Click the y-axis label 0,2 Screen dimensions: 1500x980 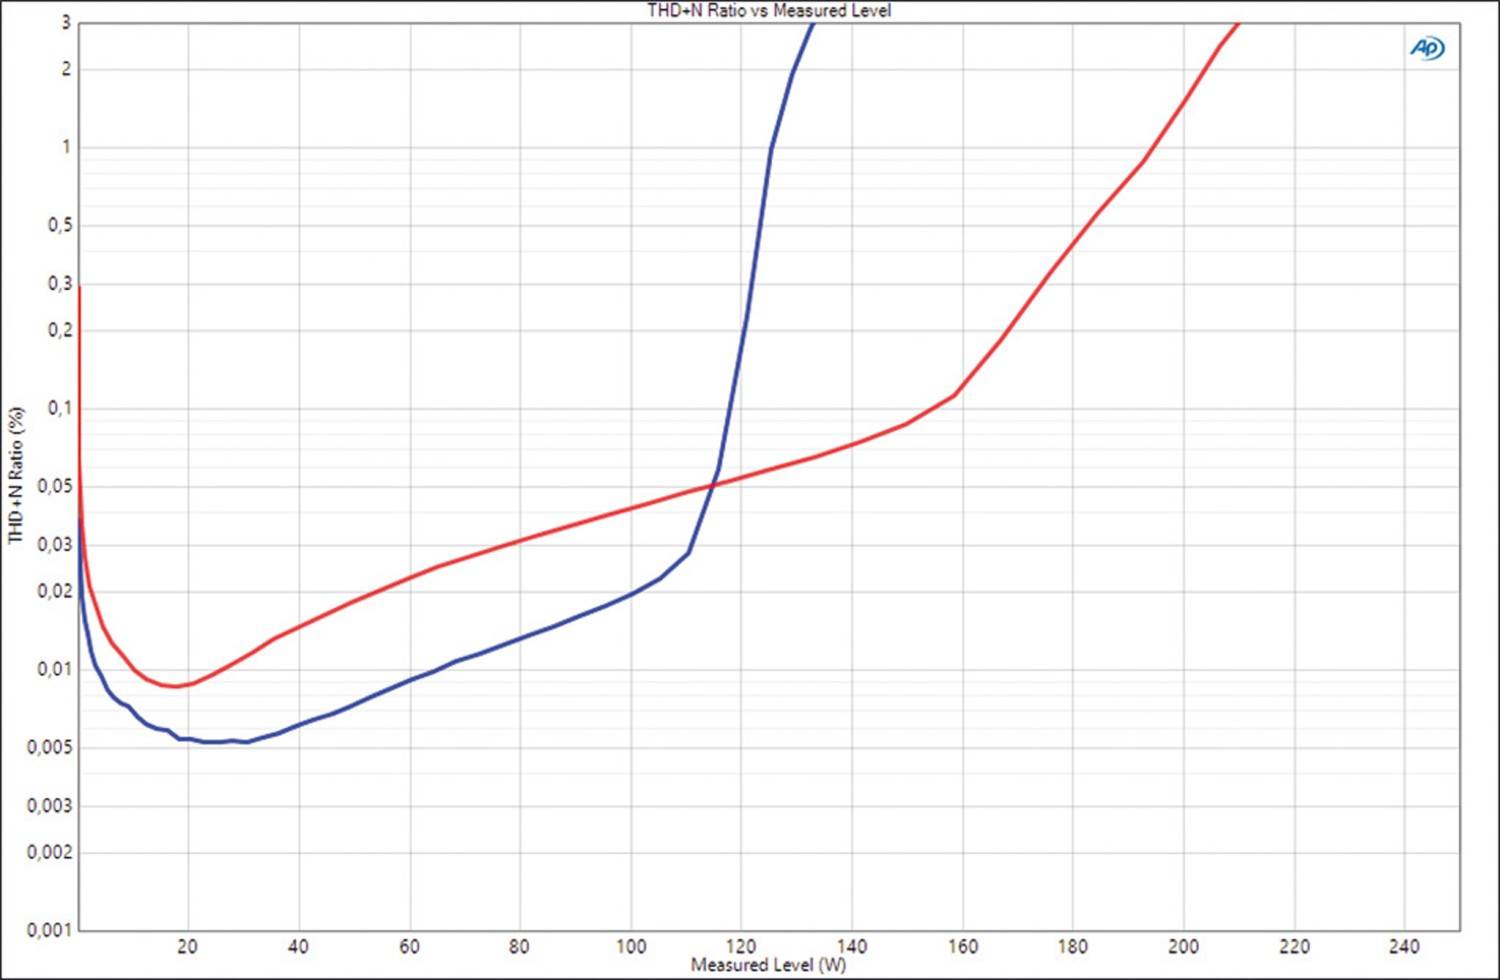60,330
